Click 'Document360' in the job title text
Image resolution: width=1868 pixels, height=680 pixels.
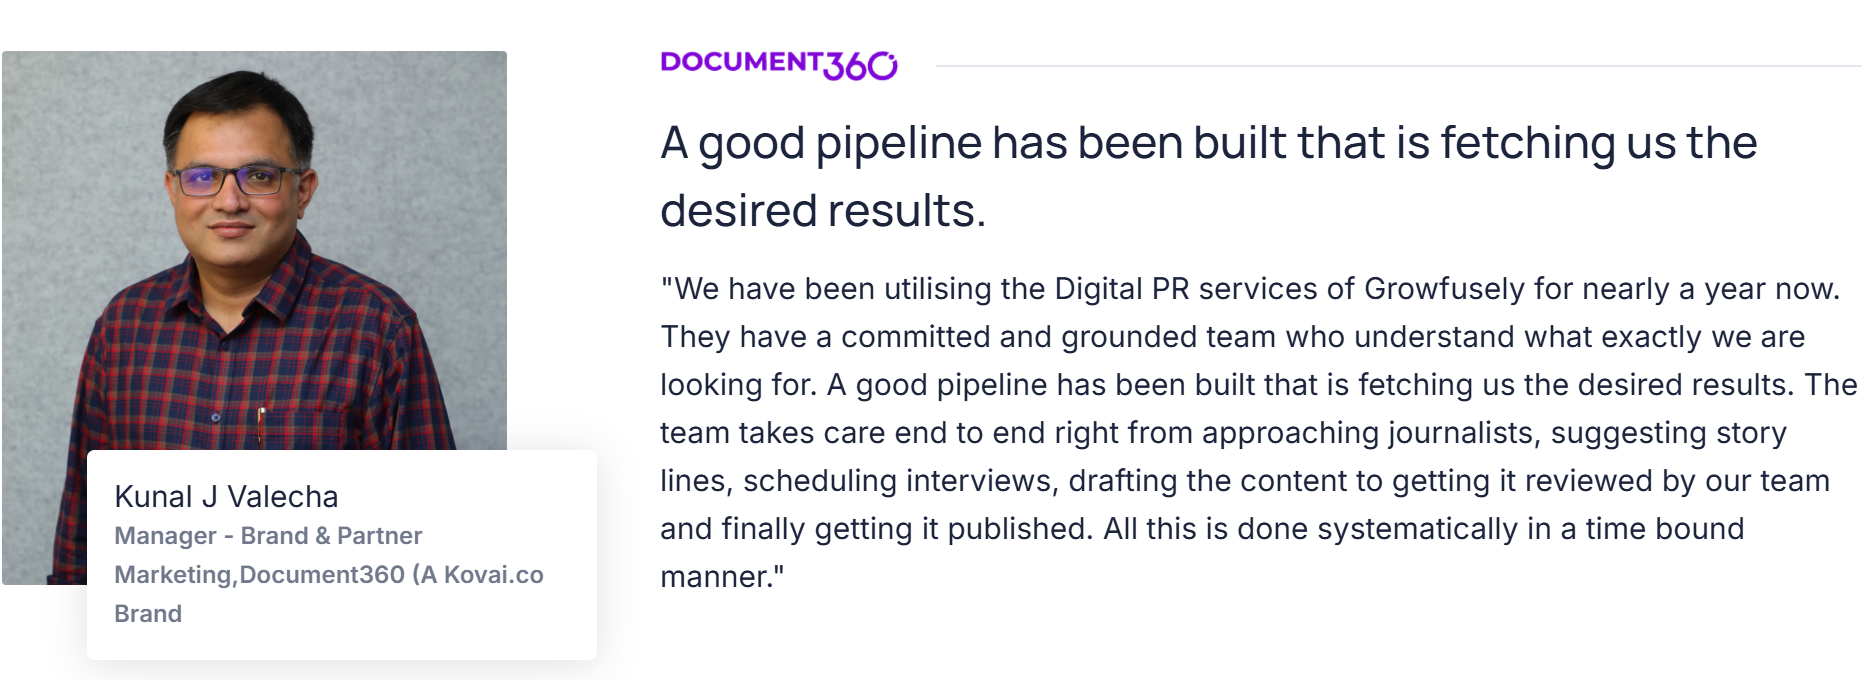[322, 575]
